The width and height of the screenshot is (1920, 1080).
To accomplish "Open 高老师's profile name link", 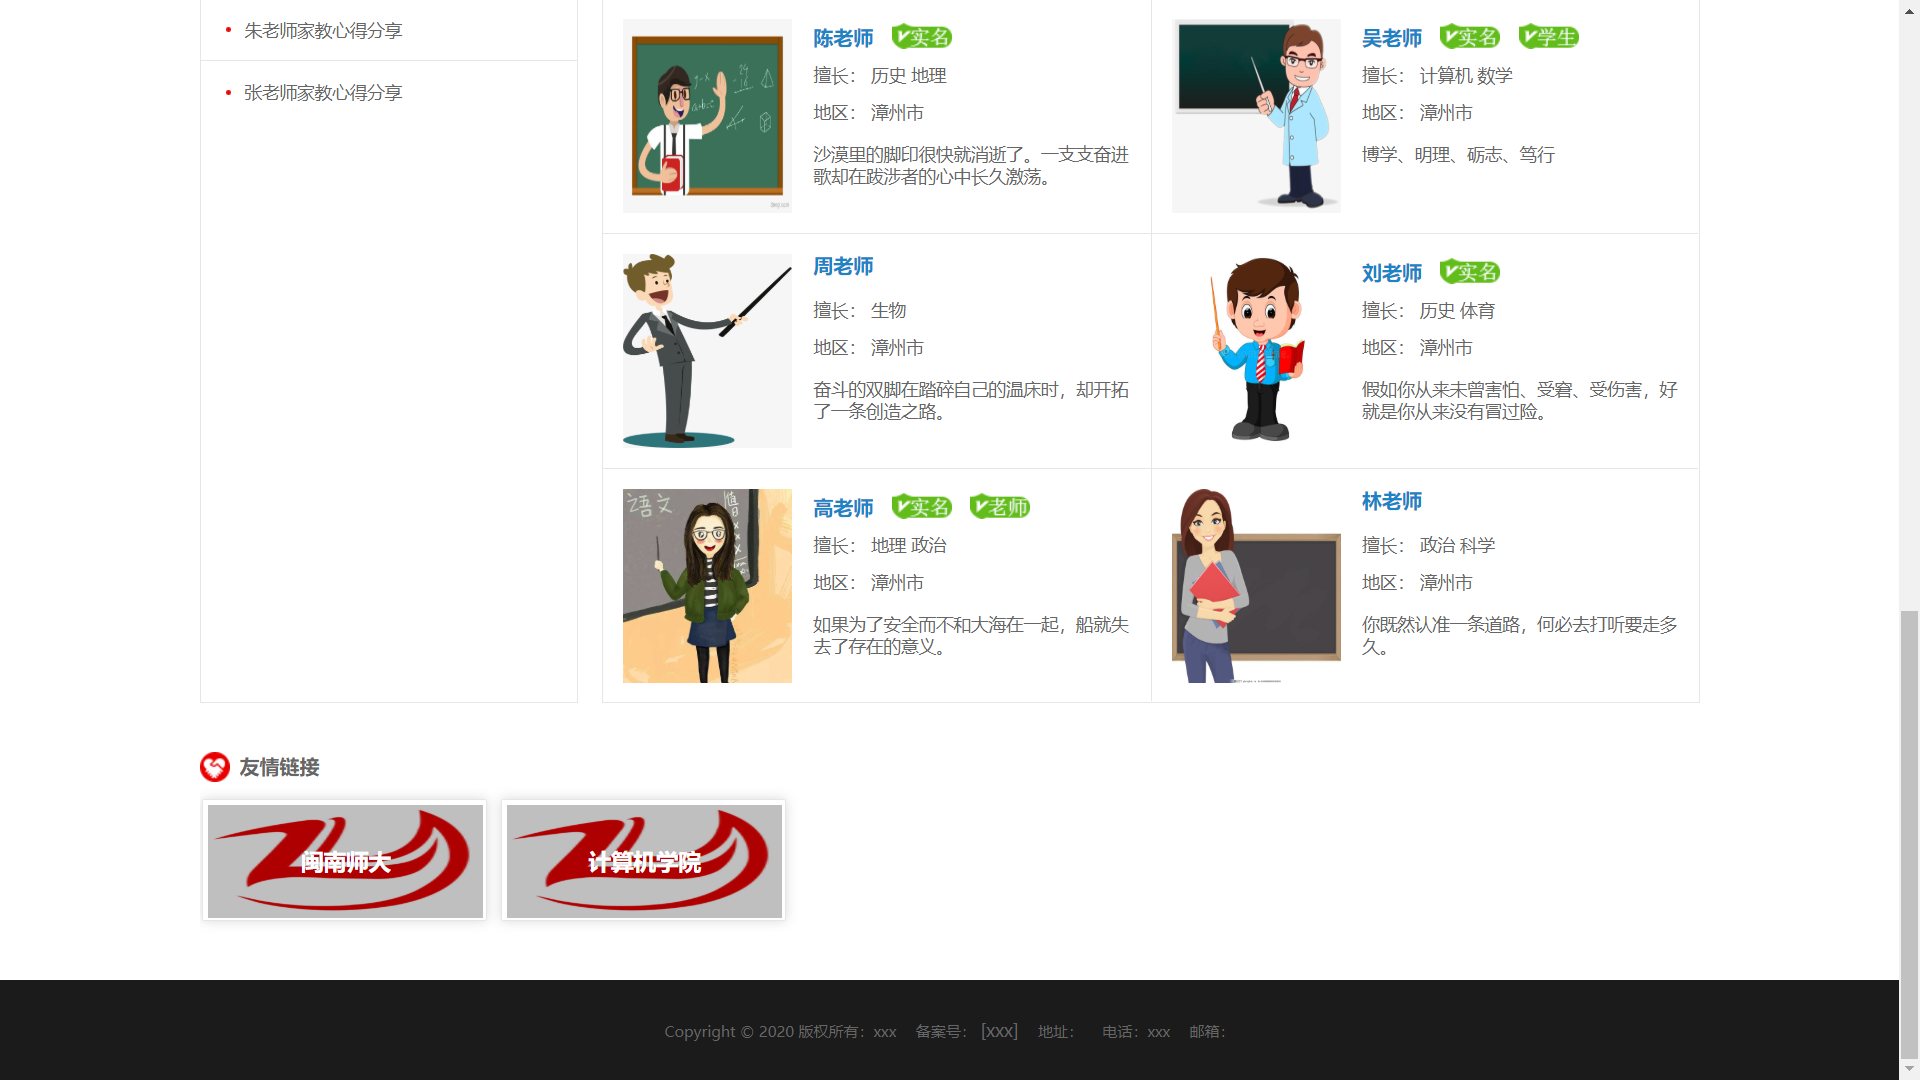I will click(x=843, y=508).
